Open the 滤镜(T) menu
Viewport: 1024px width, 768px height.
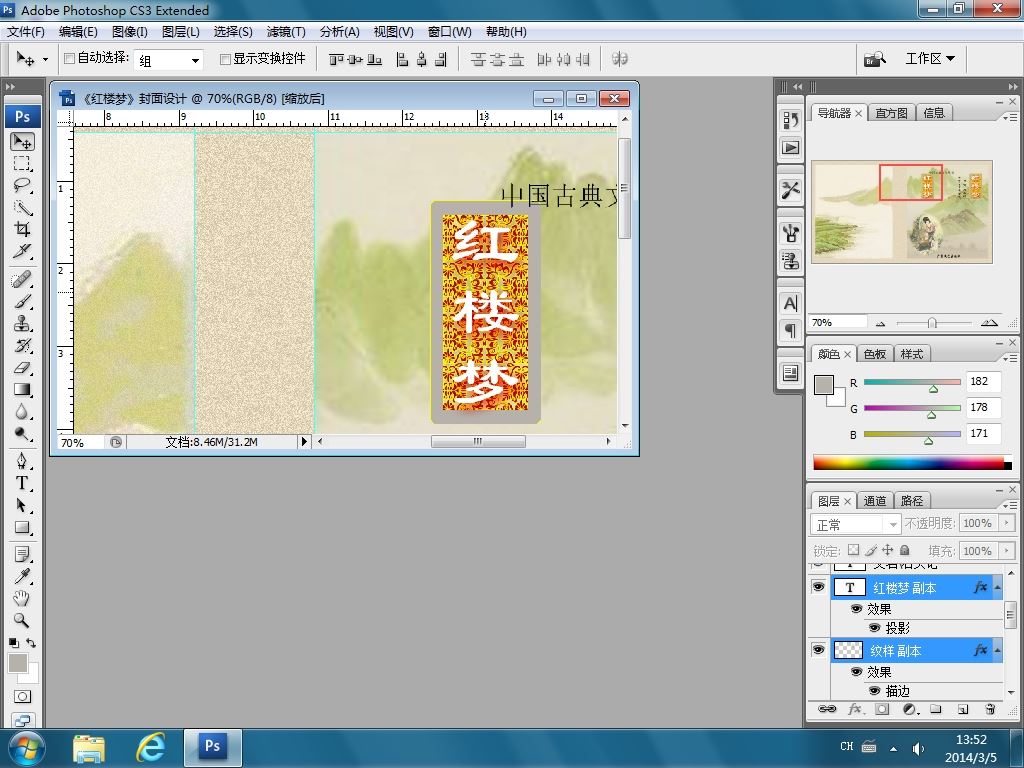click(286, 31)
